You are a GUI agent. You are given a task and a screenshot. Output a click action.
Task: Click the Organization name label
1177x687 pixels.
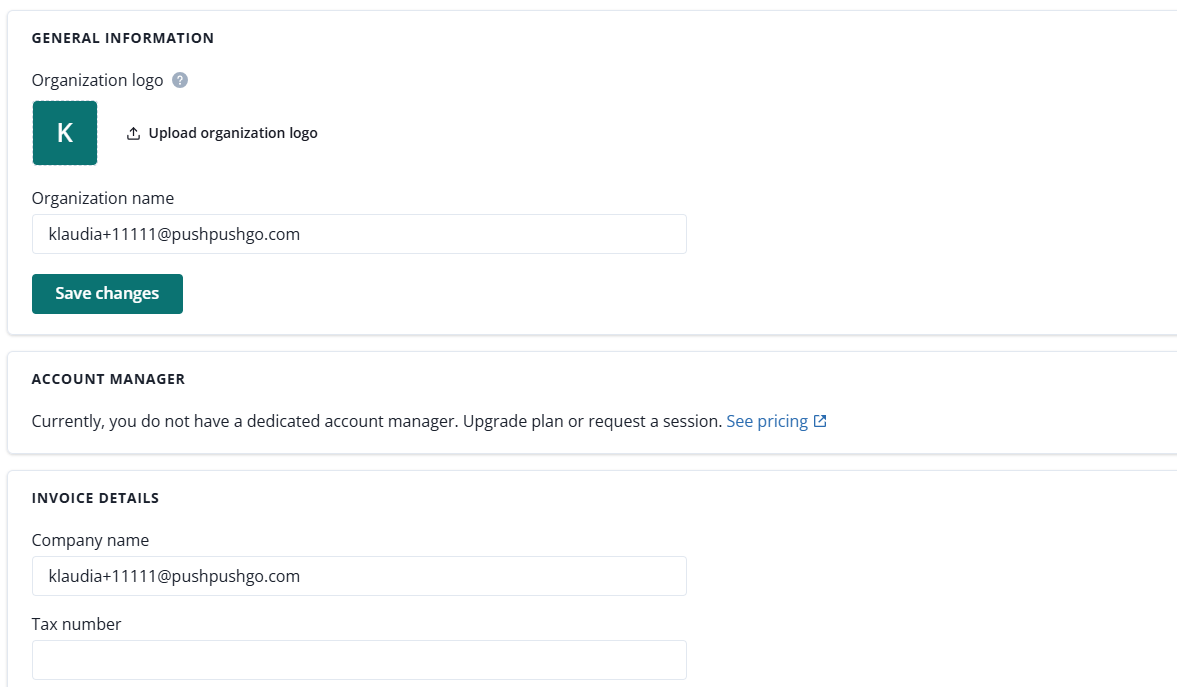click(x=102, y=198)
